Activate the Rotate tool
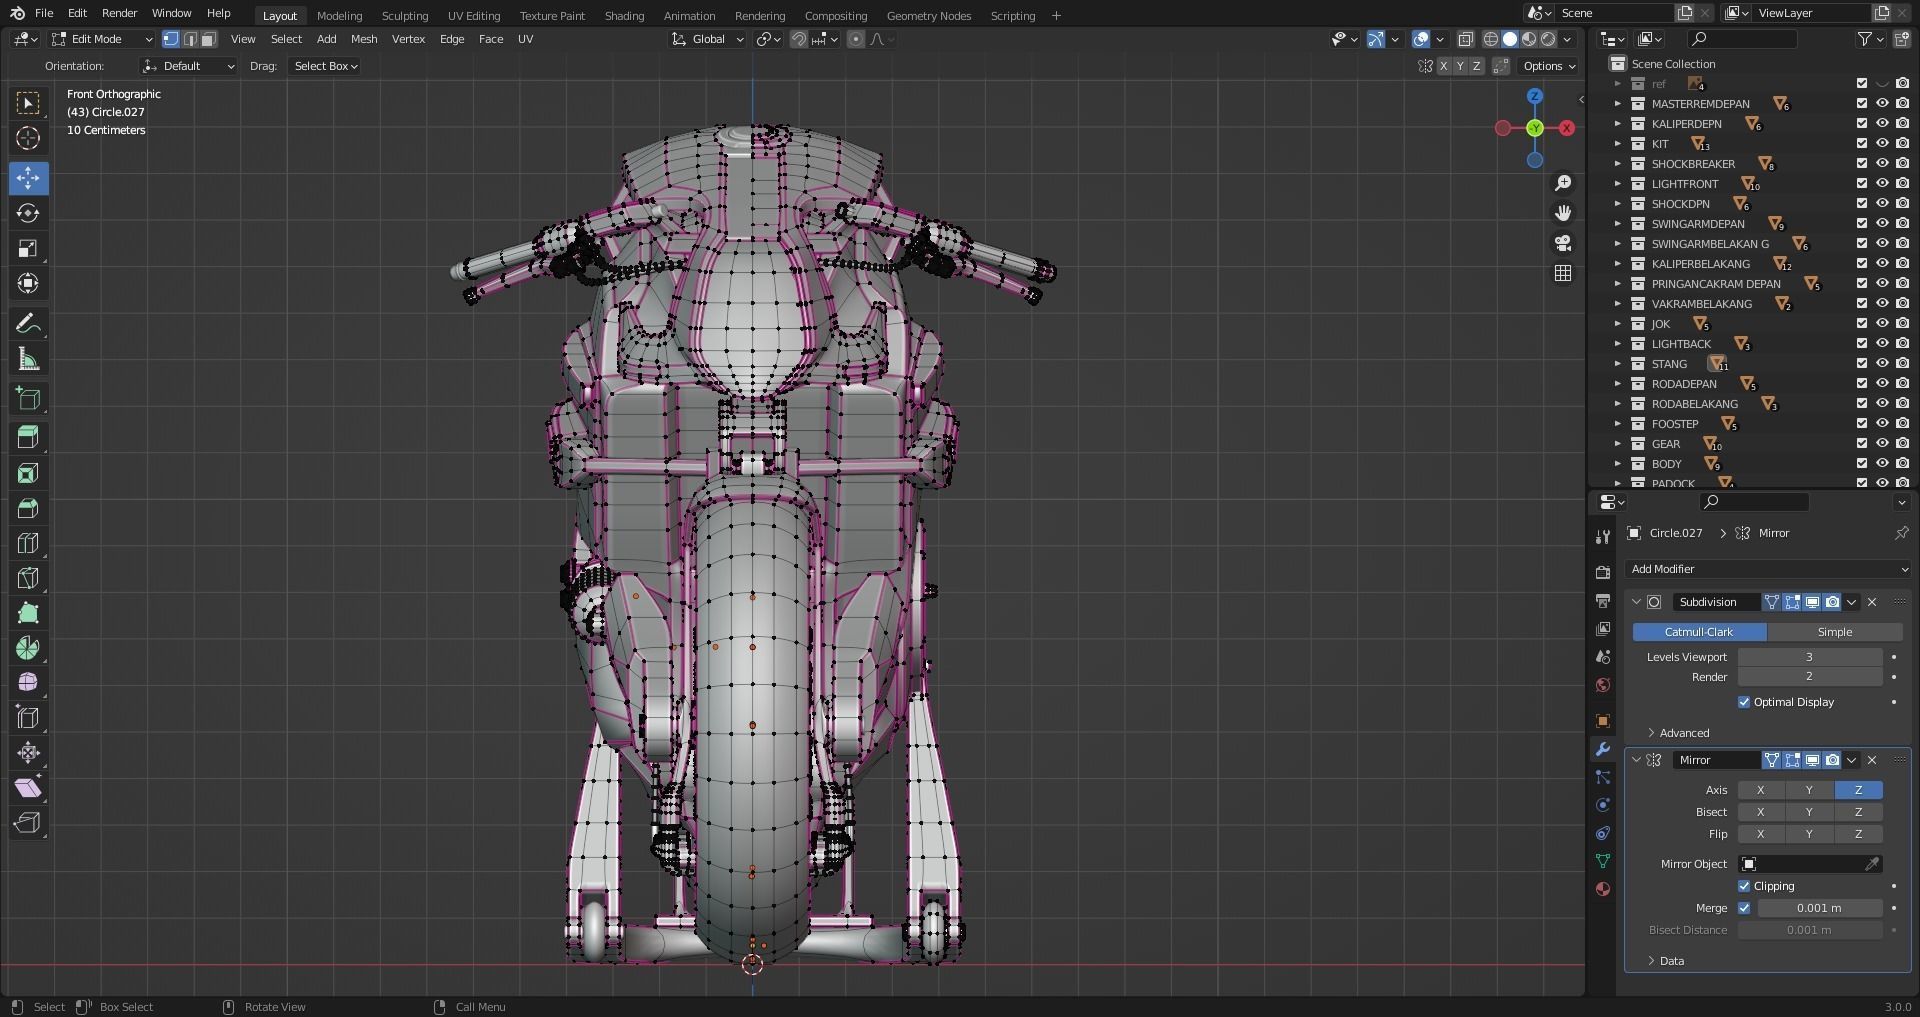The width and height of the screenshot is (1920, 1017). [28, 213]
